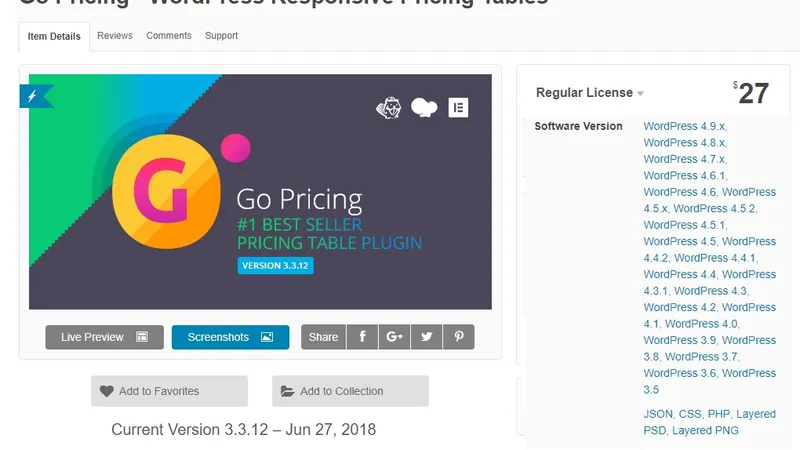The image size is (800, 450).
Task: Click the $27 price
Action: click(751, 93)
